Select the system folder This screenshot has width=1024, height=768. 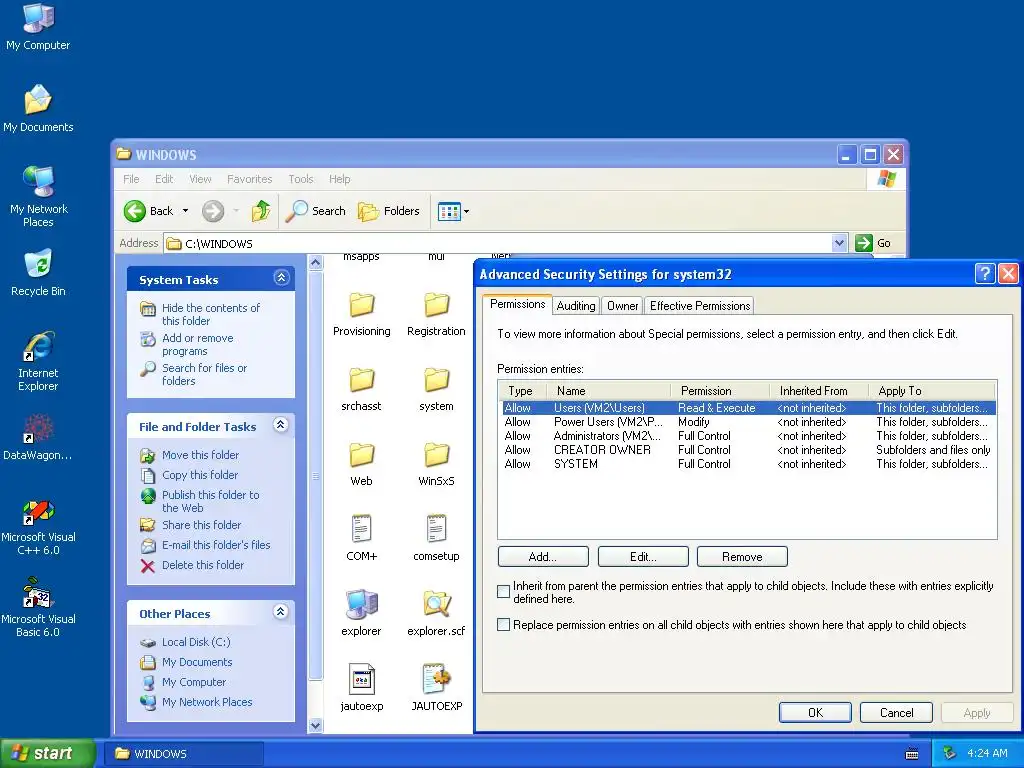click(436, 390)
